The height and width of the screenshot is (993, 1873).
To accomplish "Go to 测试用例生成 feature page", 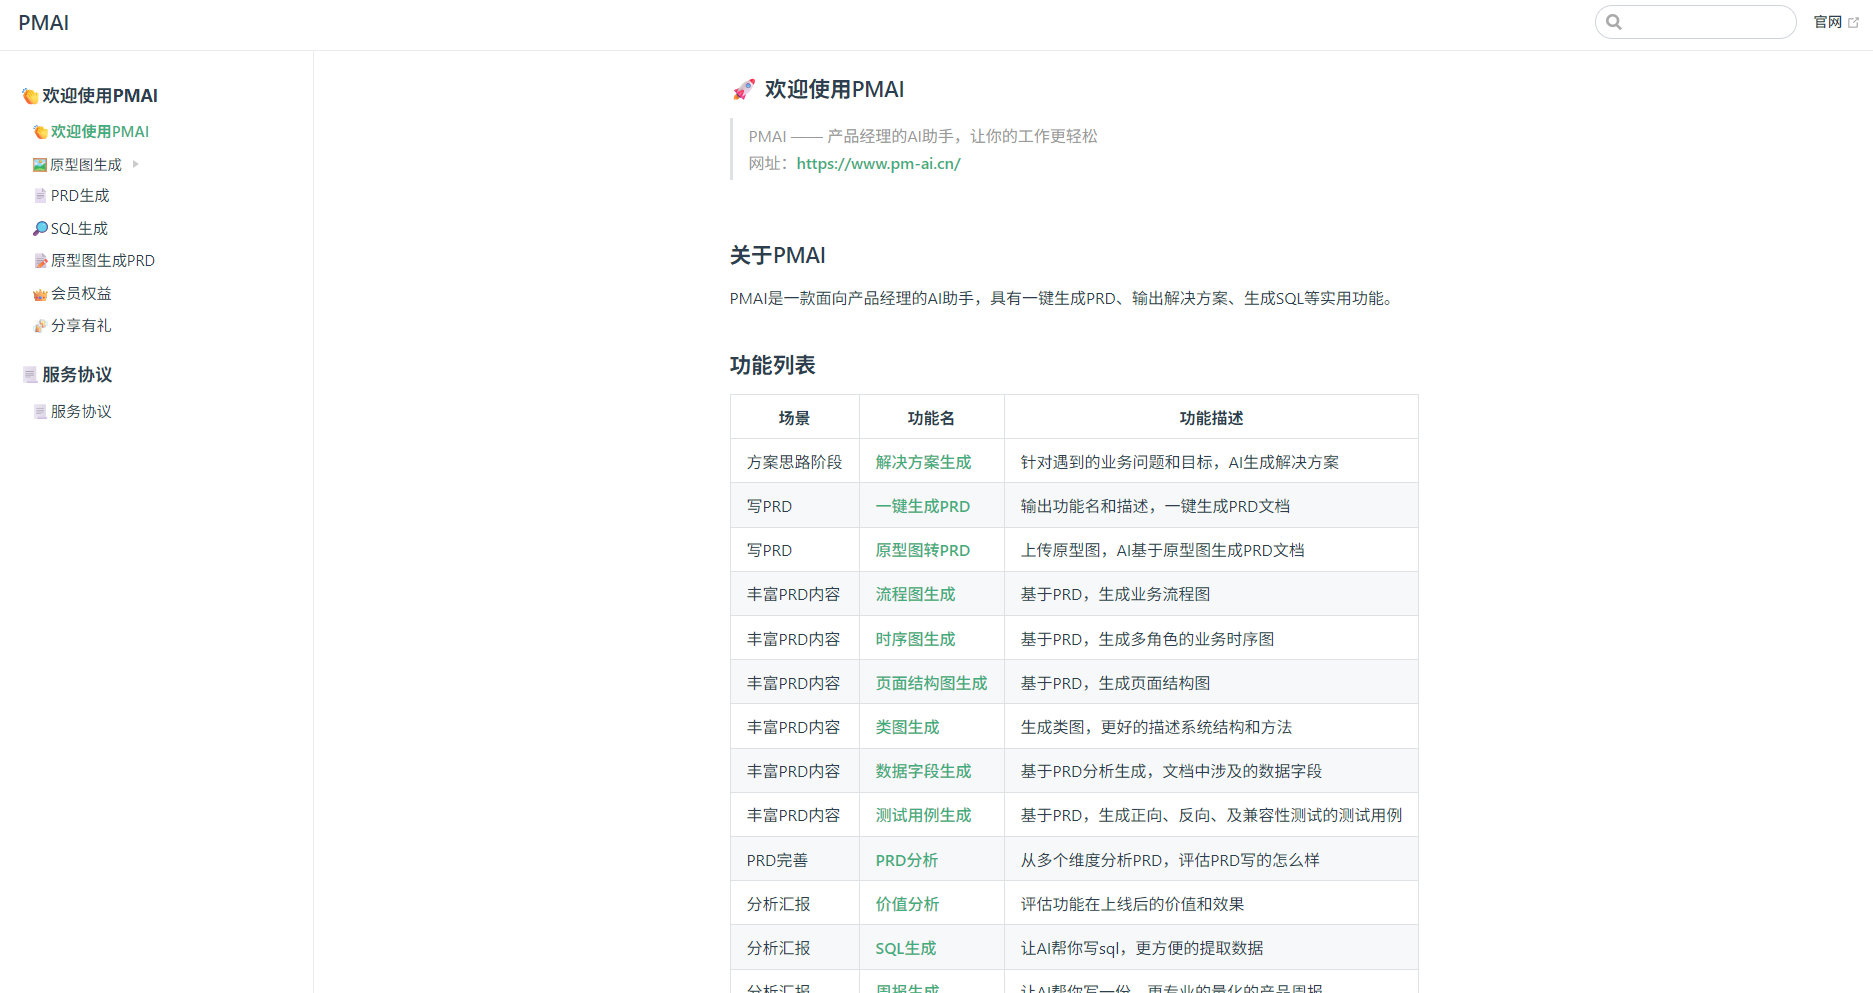I will click(x=923, y=815).
